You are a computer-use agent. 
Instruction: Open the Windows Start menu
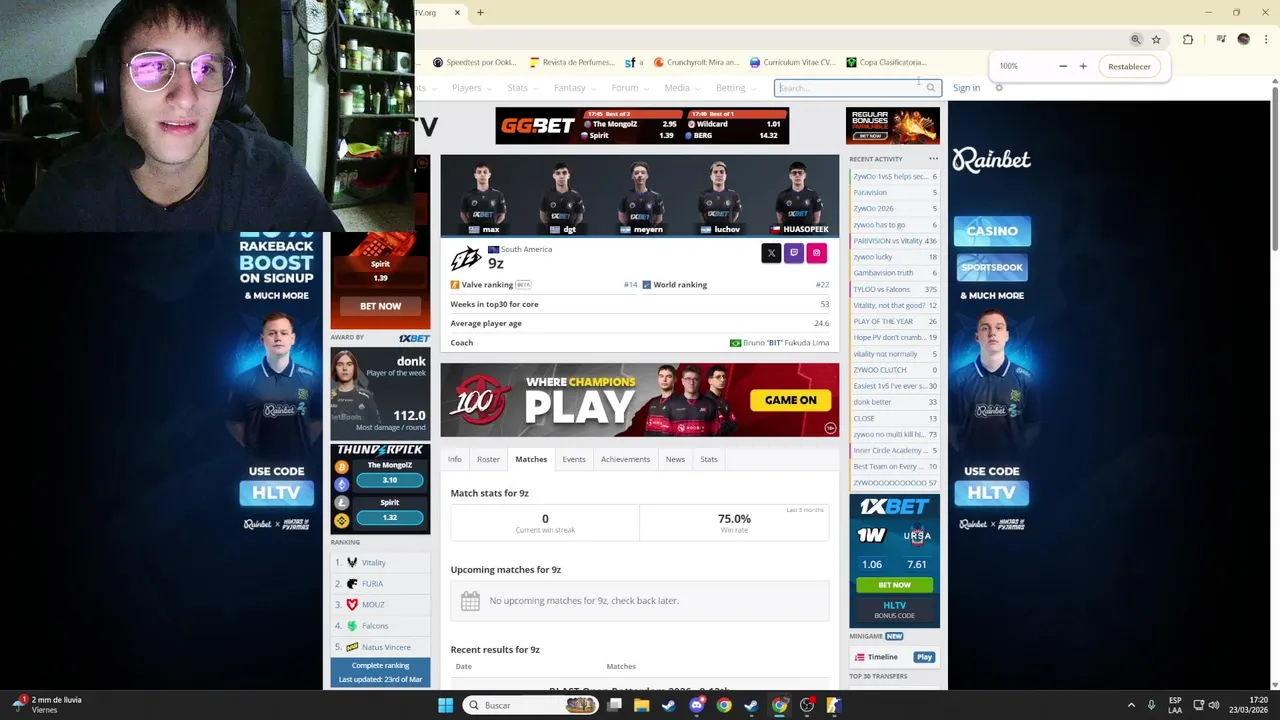click(x=446, y=705)
